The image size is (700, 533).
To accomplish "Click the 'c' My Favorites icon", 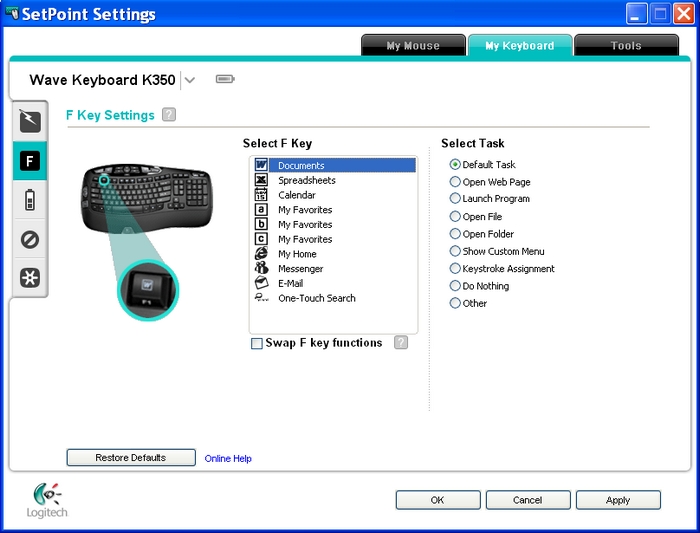I will [x=261, y=239].
